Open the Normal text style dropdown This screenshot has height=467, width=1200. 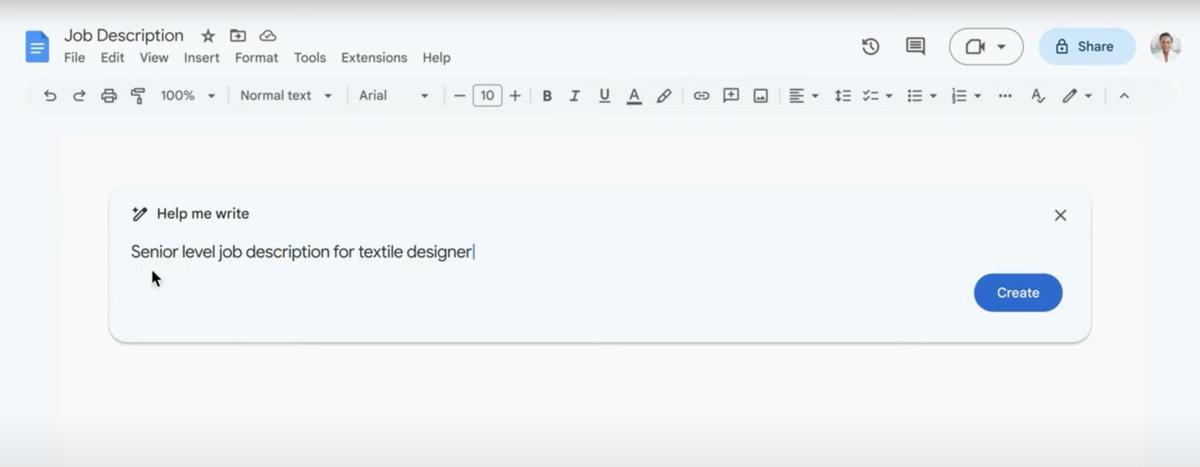(286, 96)
